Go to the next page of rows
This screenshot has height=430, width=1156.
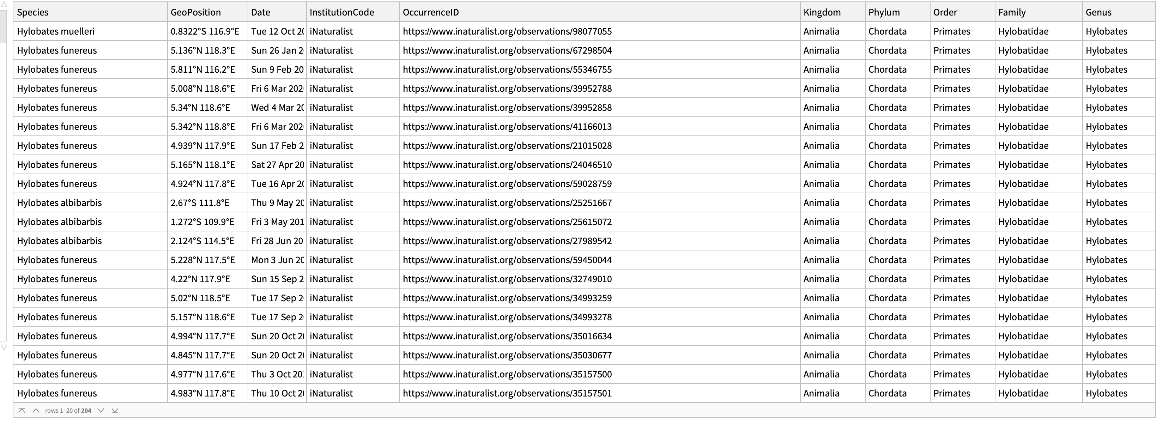[100, 411]
